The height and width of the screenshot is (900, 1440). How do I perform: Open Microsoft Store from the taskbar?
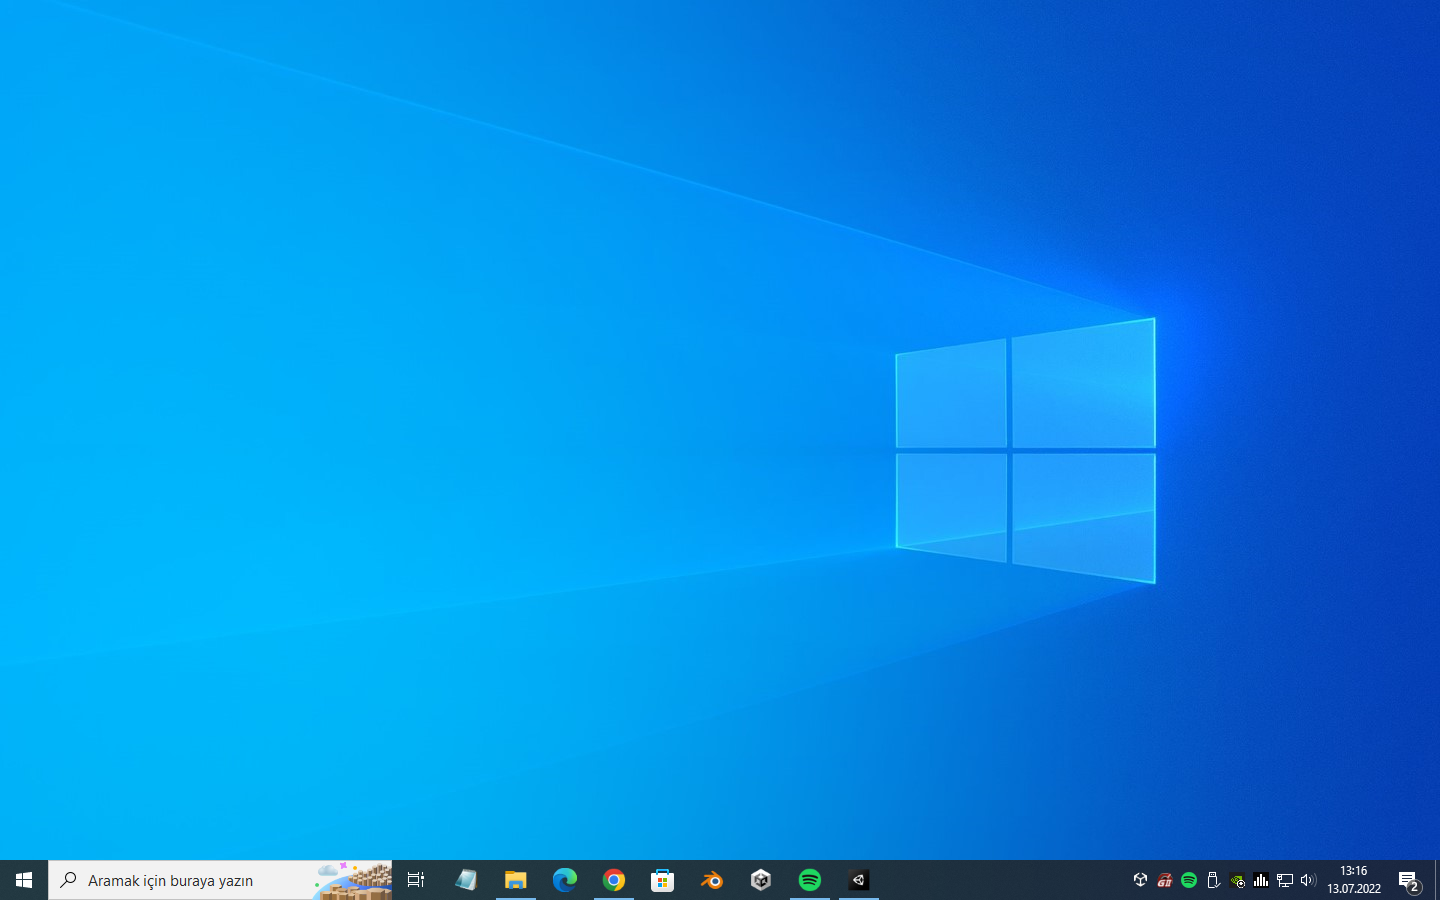[x=662, y=880]
